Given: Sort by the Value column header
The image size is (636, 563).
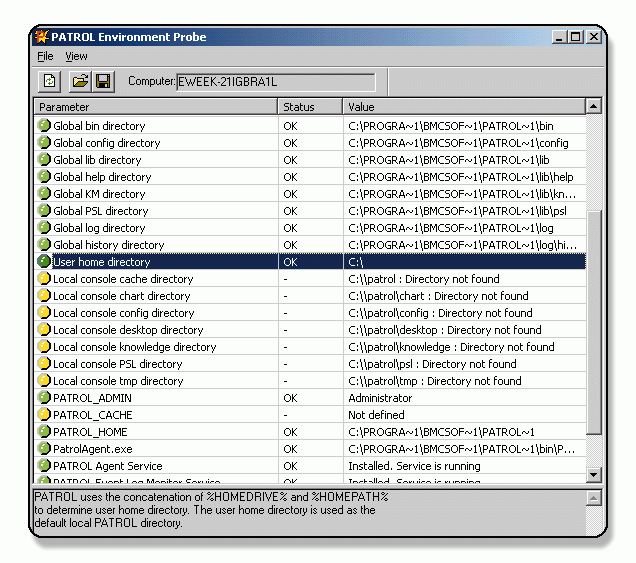Looking at the screenshot, I should pos(464,107).
